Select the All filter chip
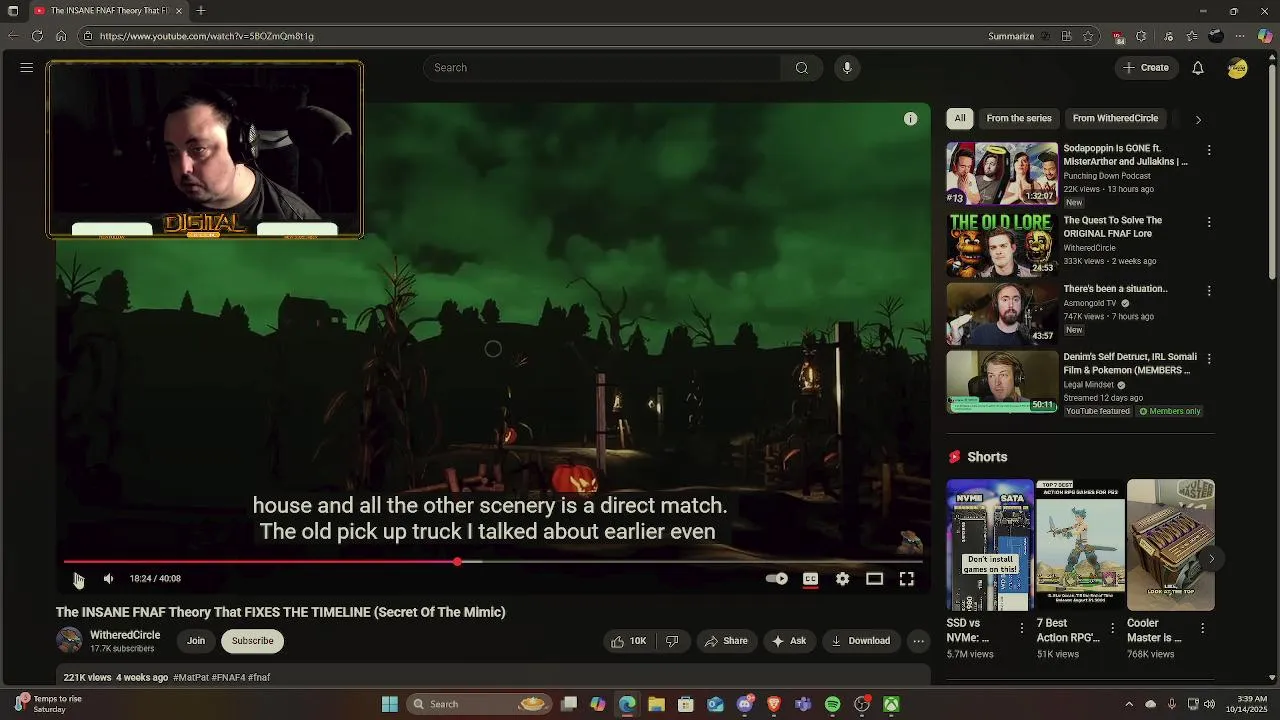Viewport: 1280px width, 720px height. tap(960, 118)
